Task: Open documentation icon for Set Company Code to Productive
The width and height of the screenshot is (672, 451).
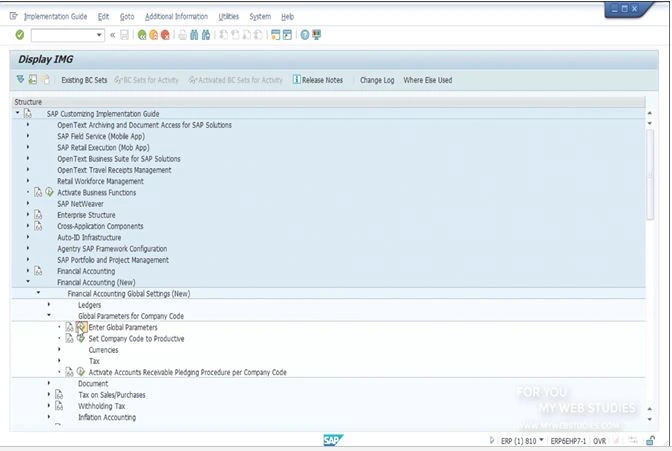Action: tap(69, 339)
